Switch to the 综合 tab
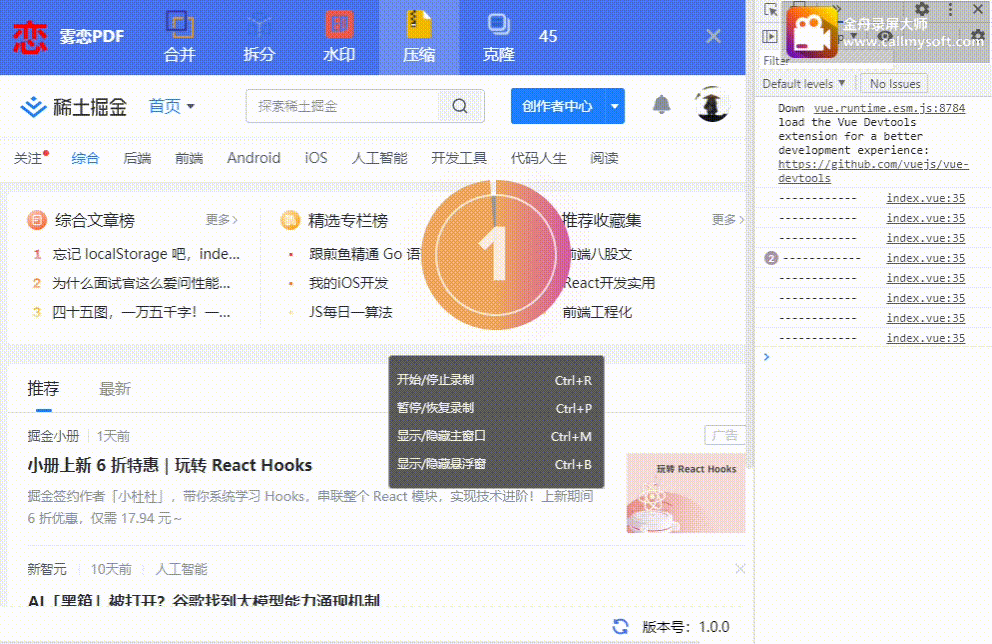 (85, 158)
